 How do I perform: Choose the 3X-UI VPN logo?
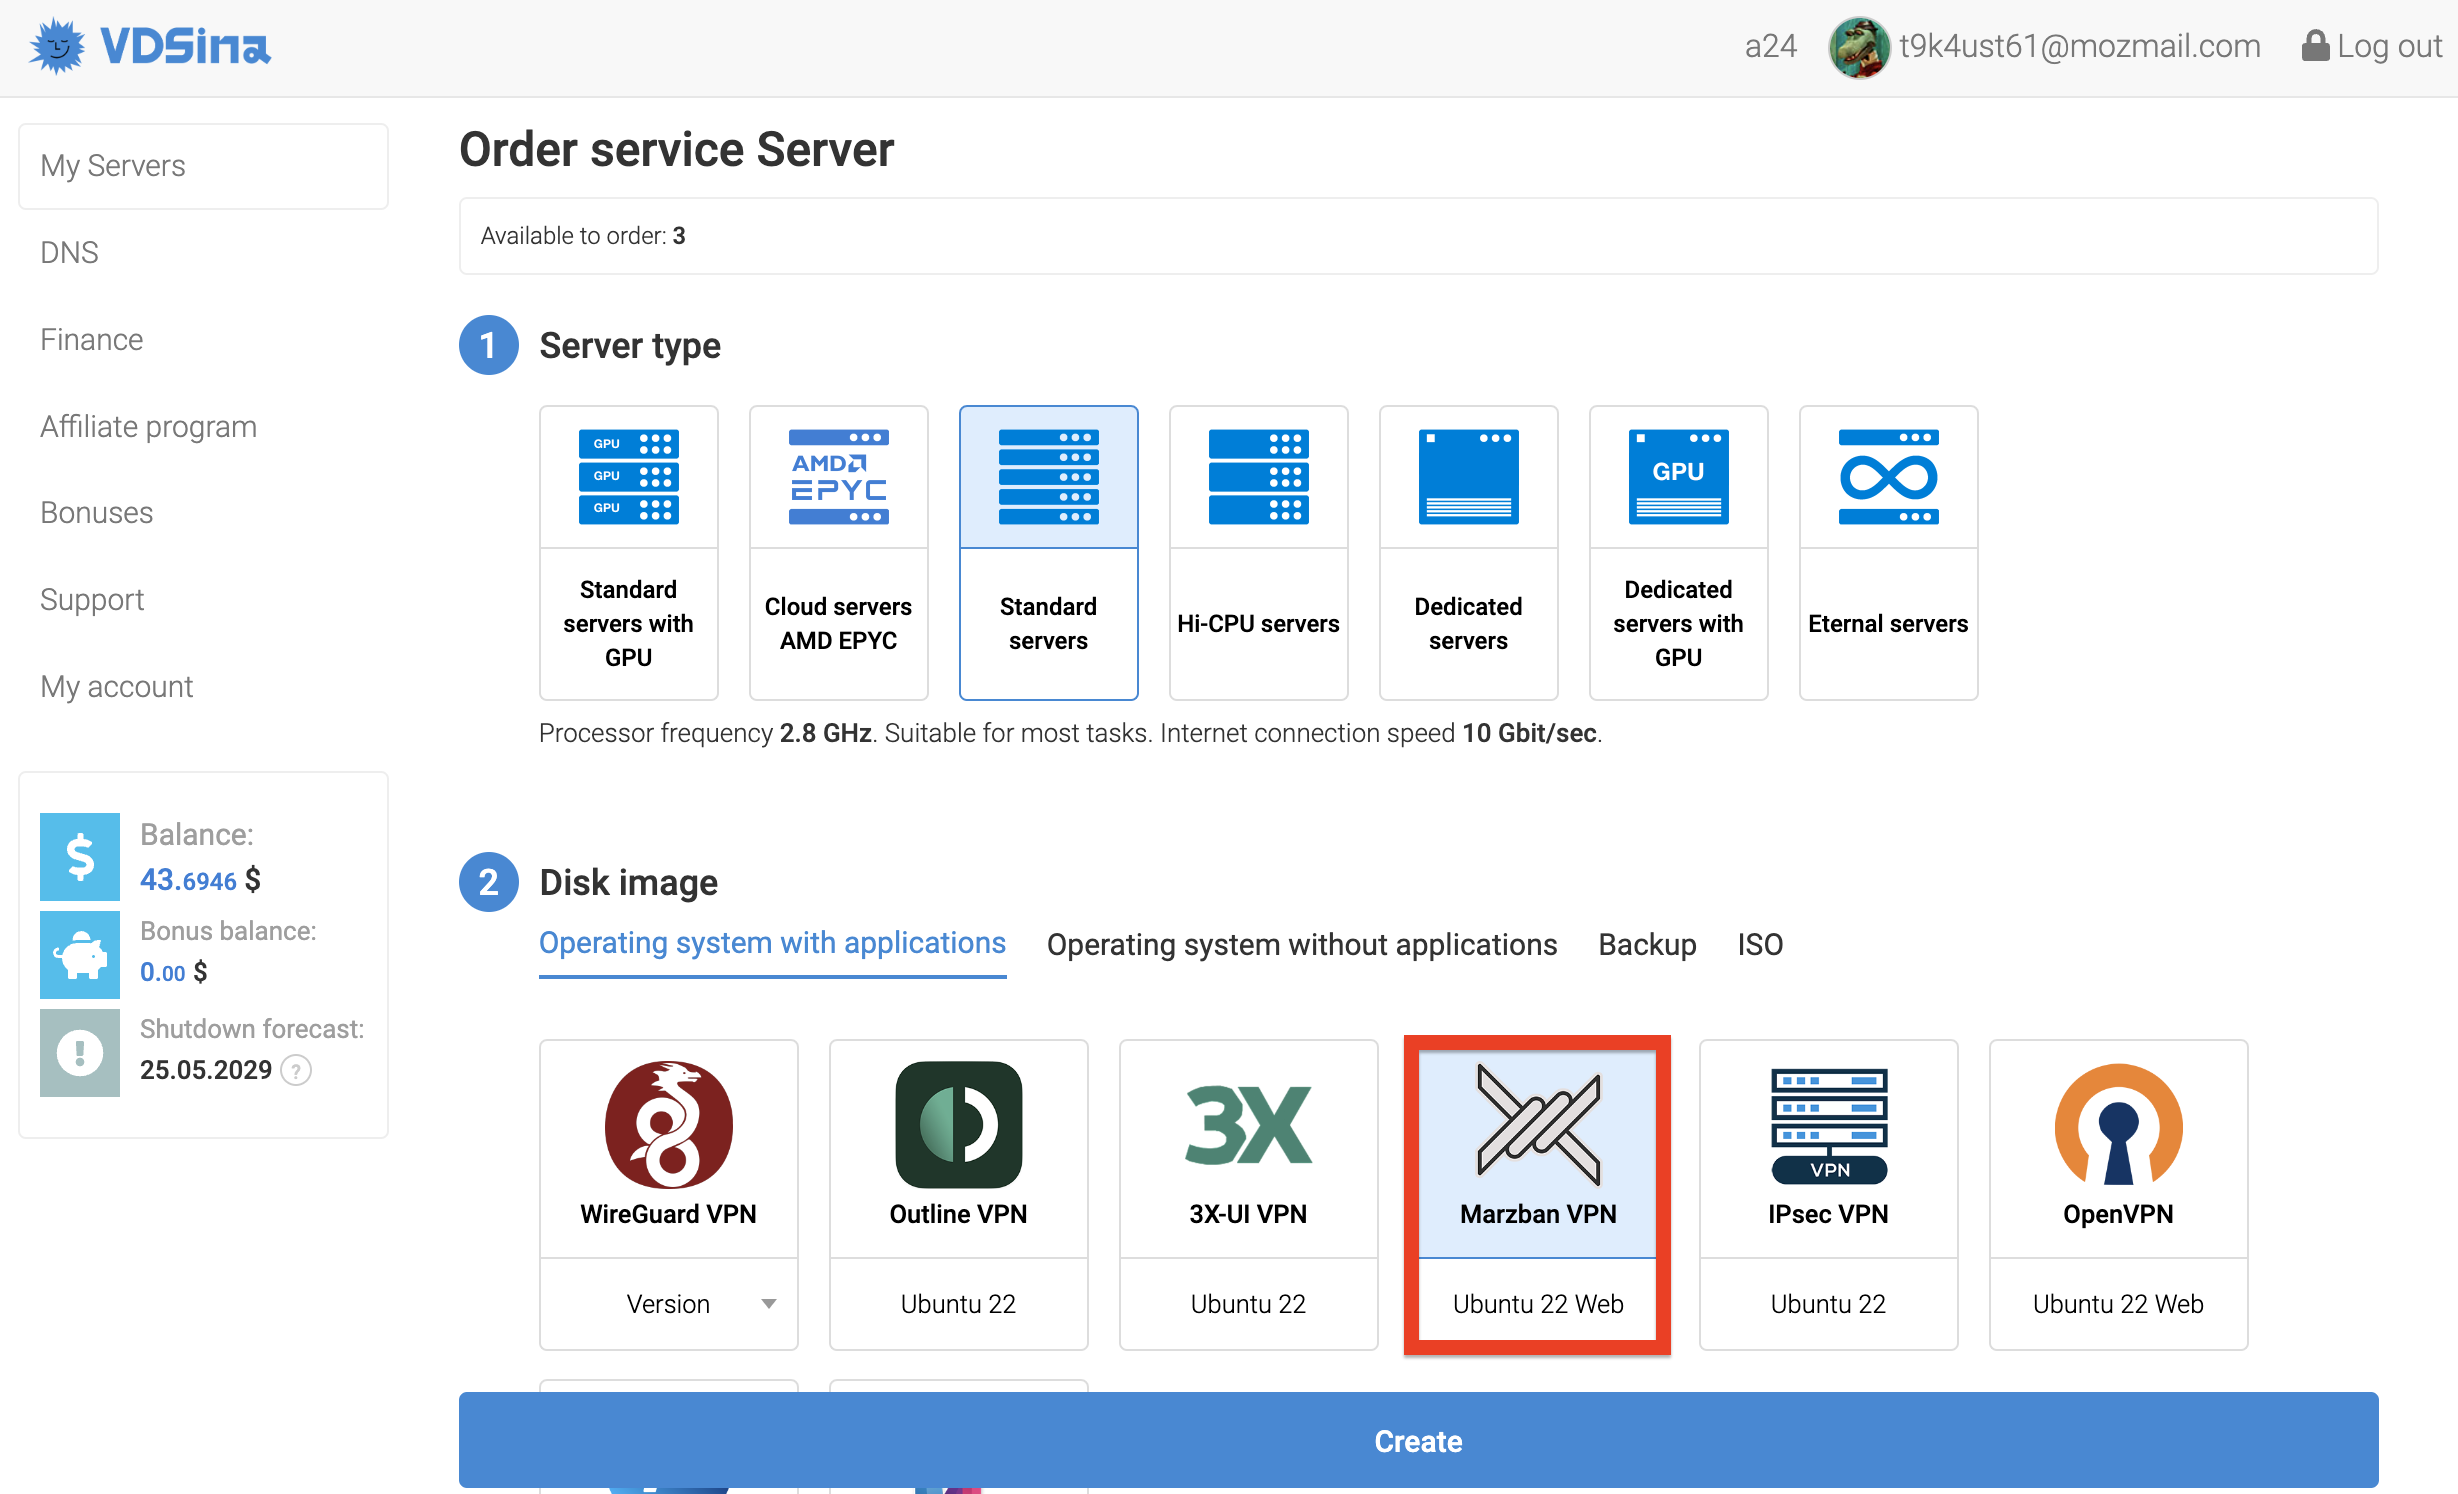tap(1248, 1125)
